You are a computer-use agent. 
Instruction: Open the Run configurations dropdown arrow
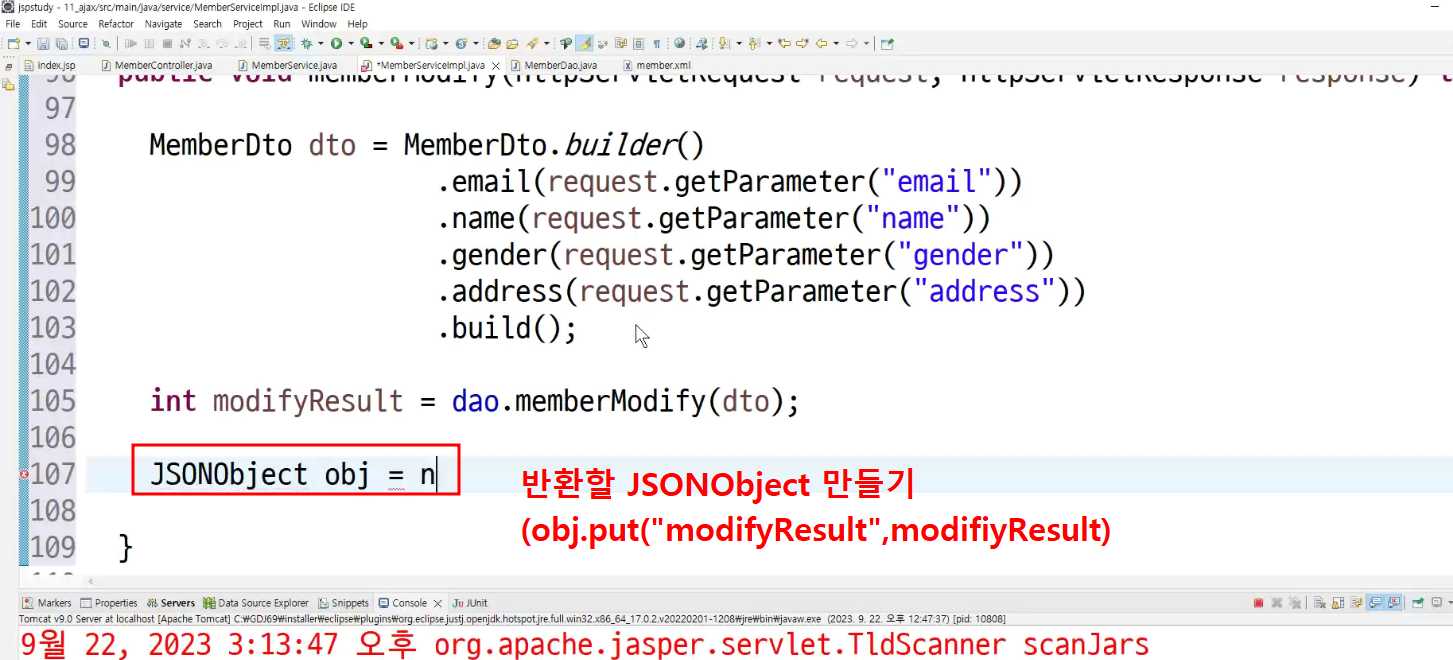click(x=351, y=44)
